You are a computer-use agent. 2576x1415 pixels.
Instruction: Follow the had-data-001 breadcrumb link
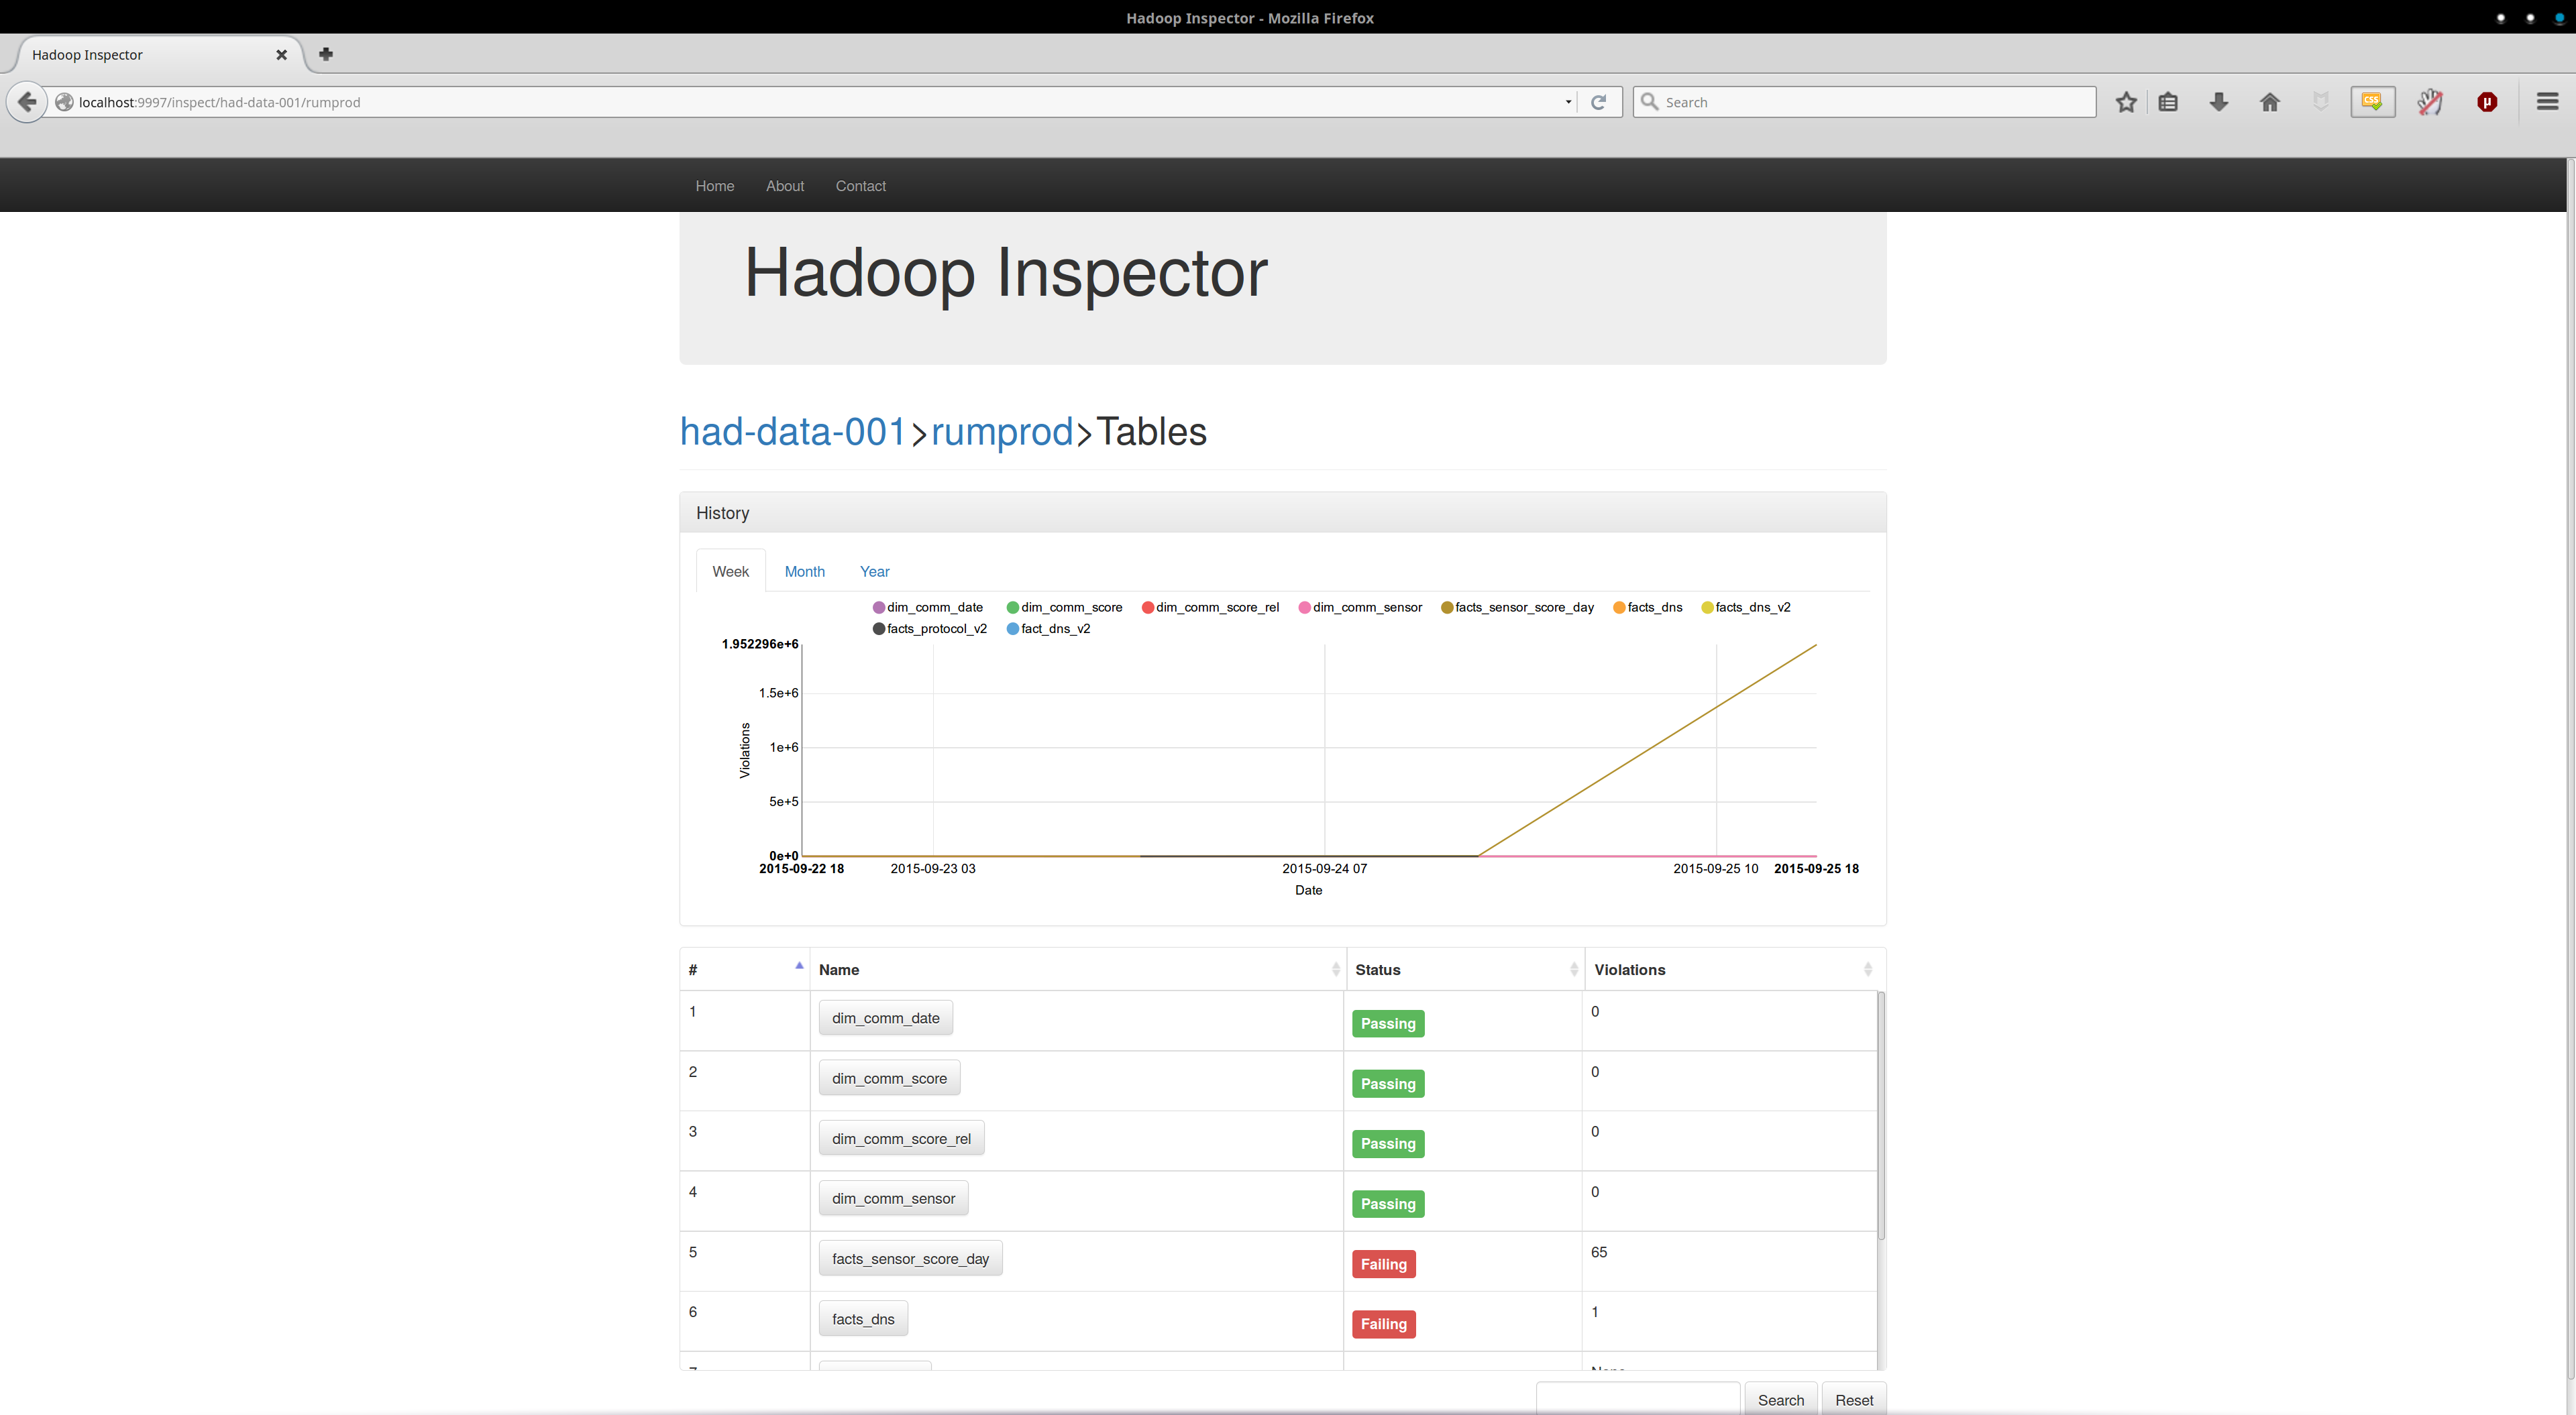(792, 432)
